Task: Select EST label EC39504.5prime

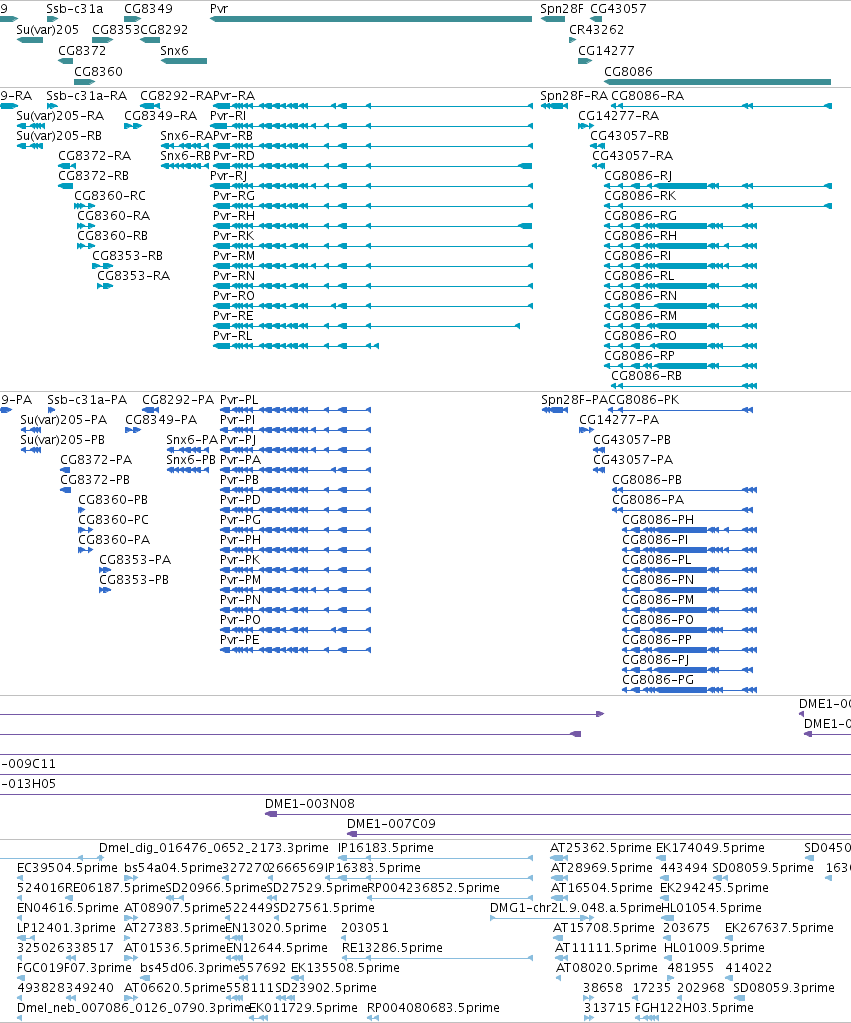Action: coord(67,867)
